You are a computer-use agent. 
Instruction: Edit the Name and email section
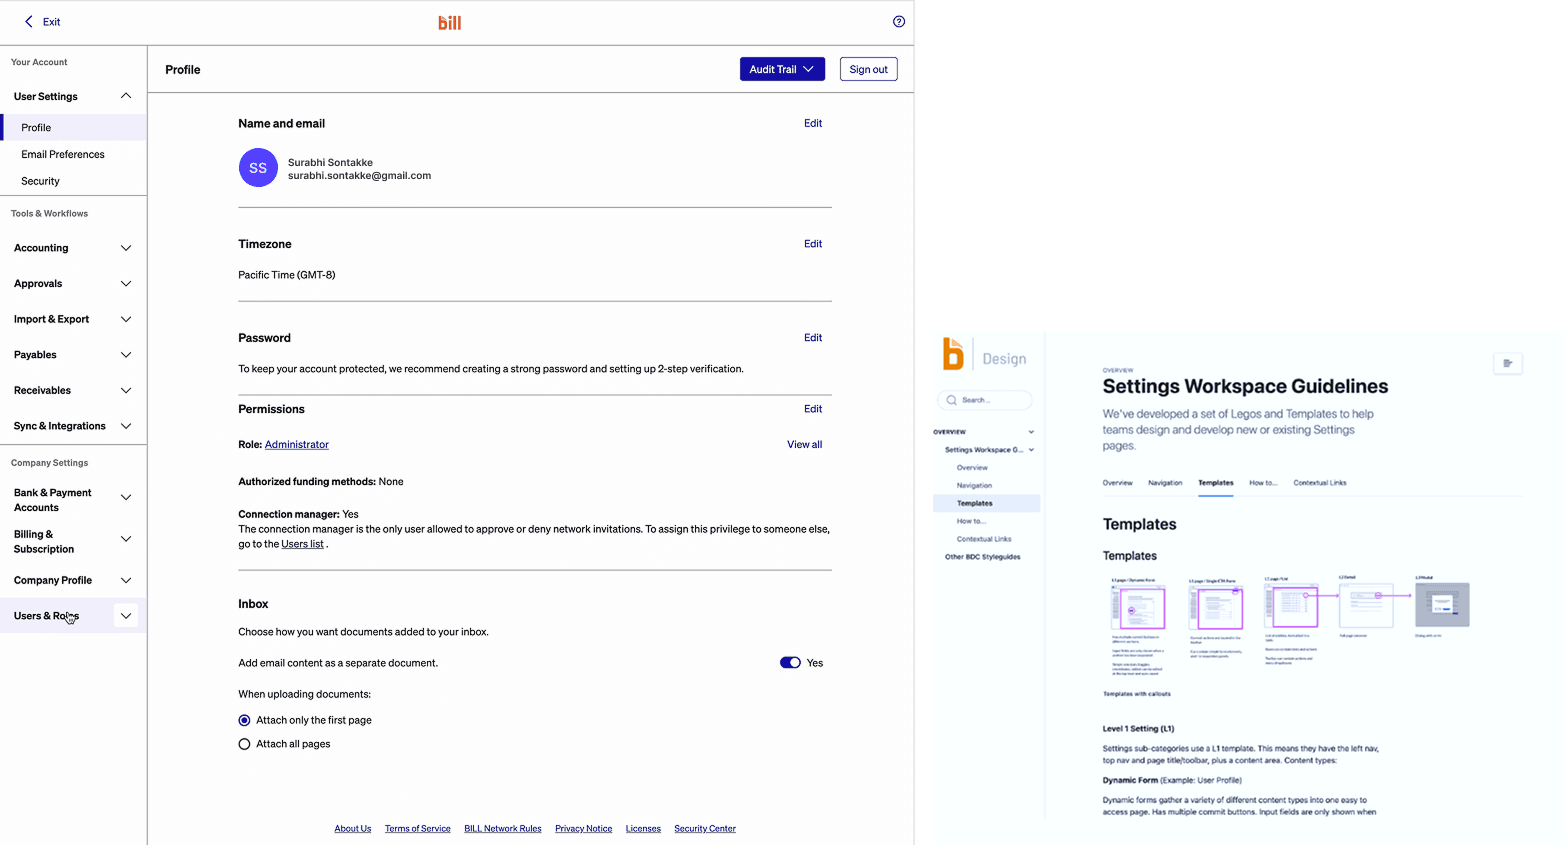click(813, 123)
